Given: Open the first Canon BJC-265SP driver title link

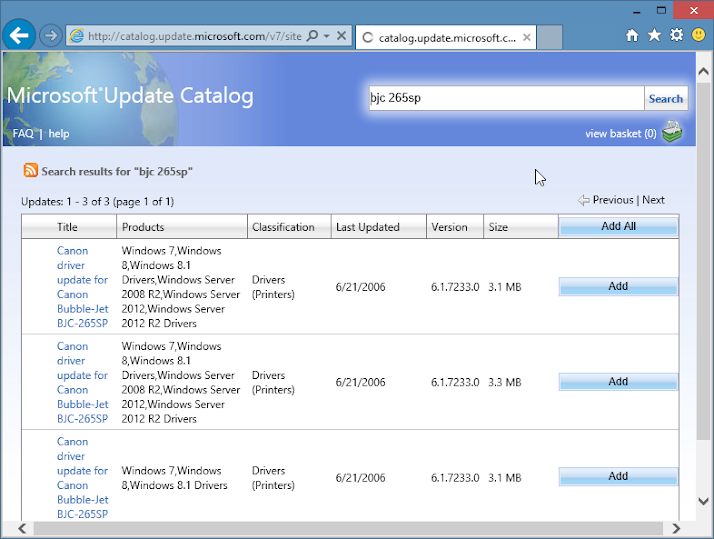Looking at the screenshot, I should point(82,287).
